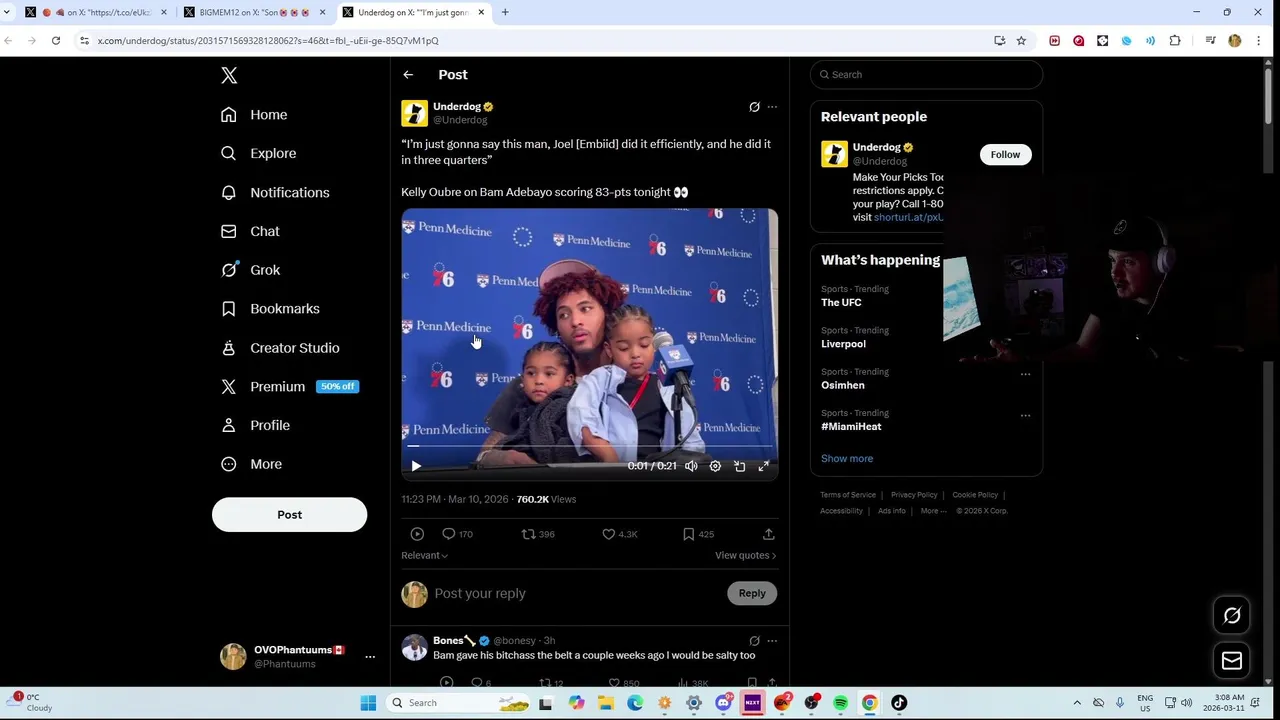The width and height of the screenshot is (1280, 720).
Task: Open floating Grok button
Action: (1232, 616)
